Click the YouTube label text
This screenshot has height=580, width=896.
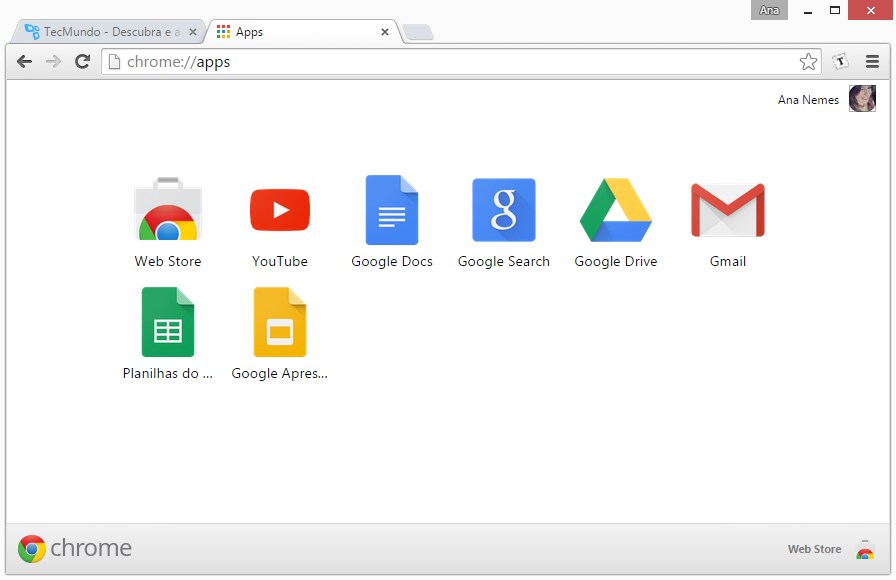click(x=280, y=261)
